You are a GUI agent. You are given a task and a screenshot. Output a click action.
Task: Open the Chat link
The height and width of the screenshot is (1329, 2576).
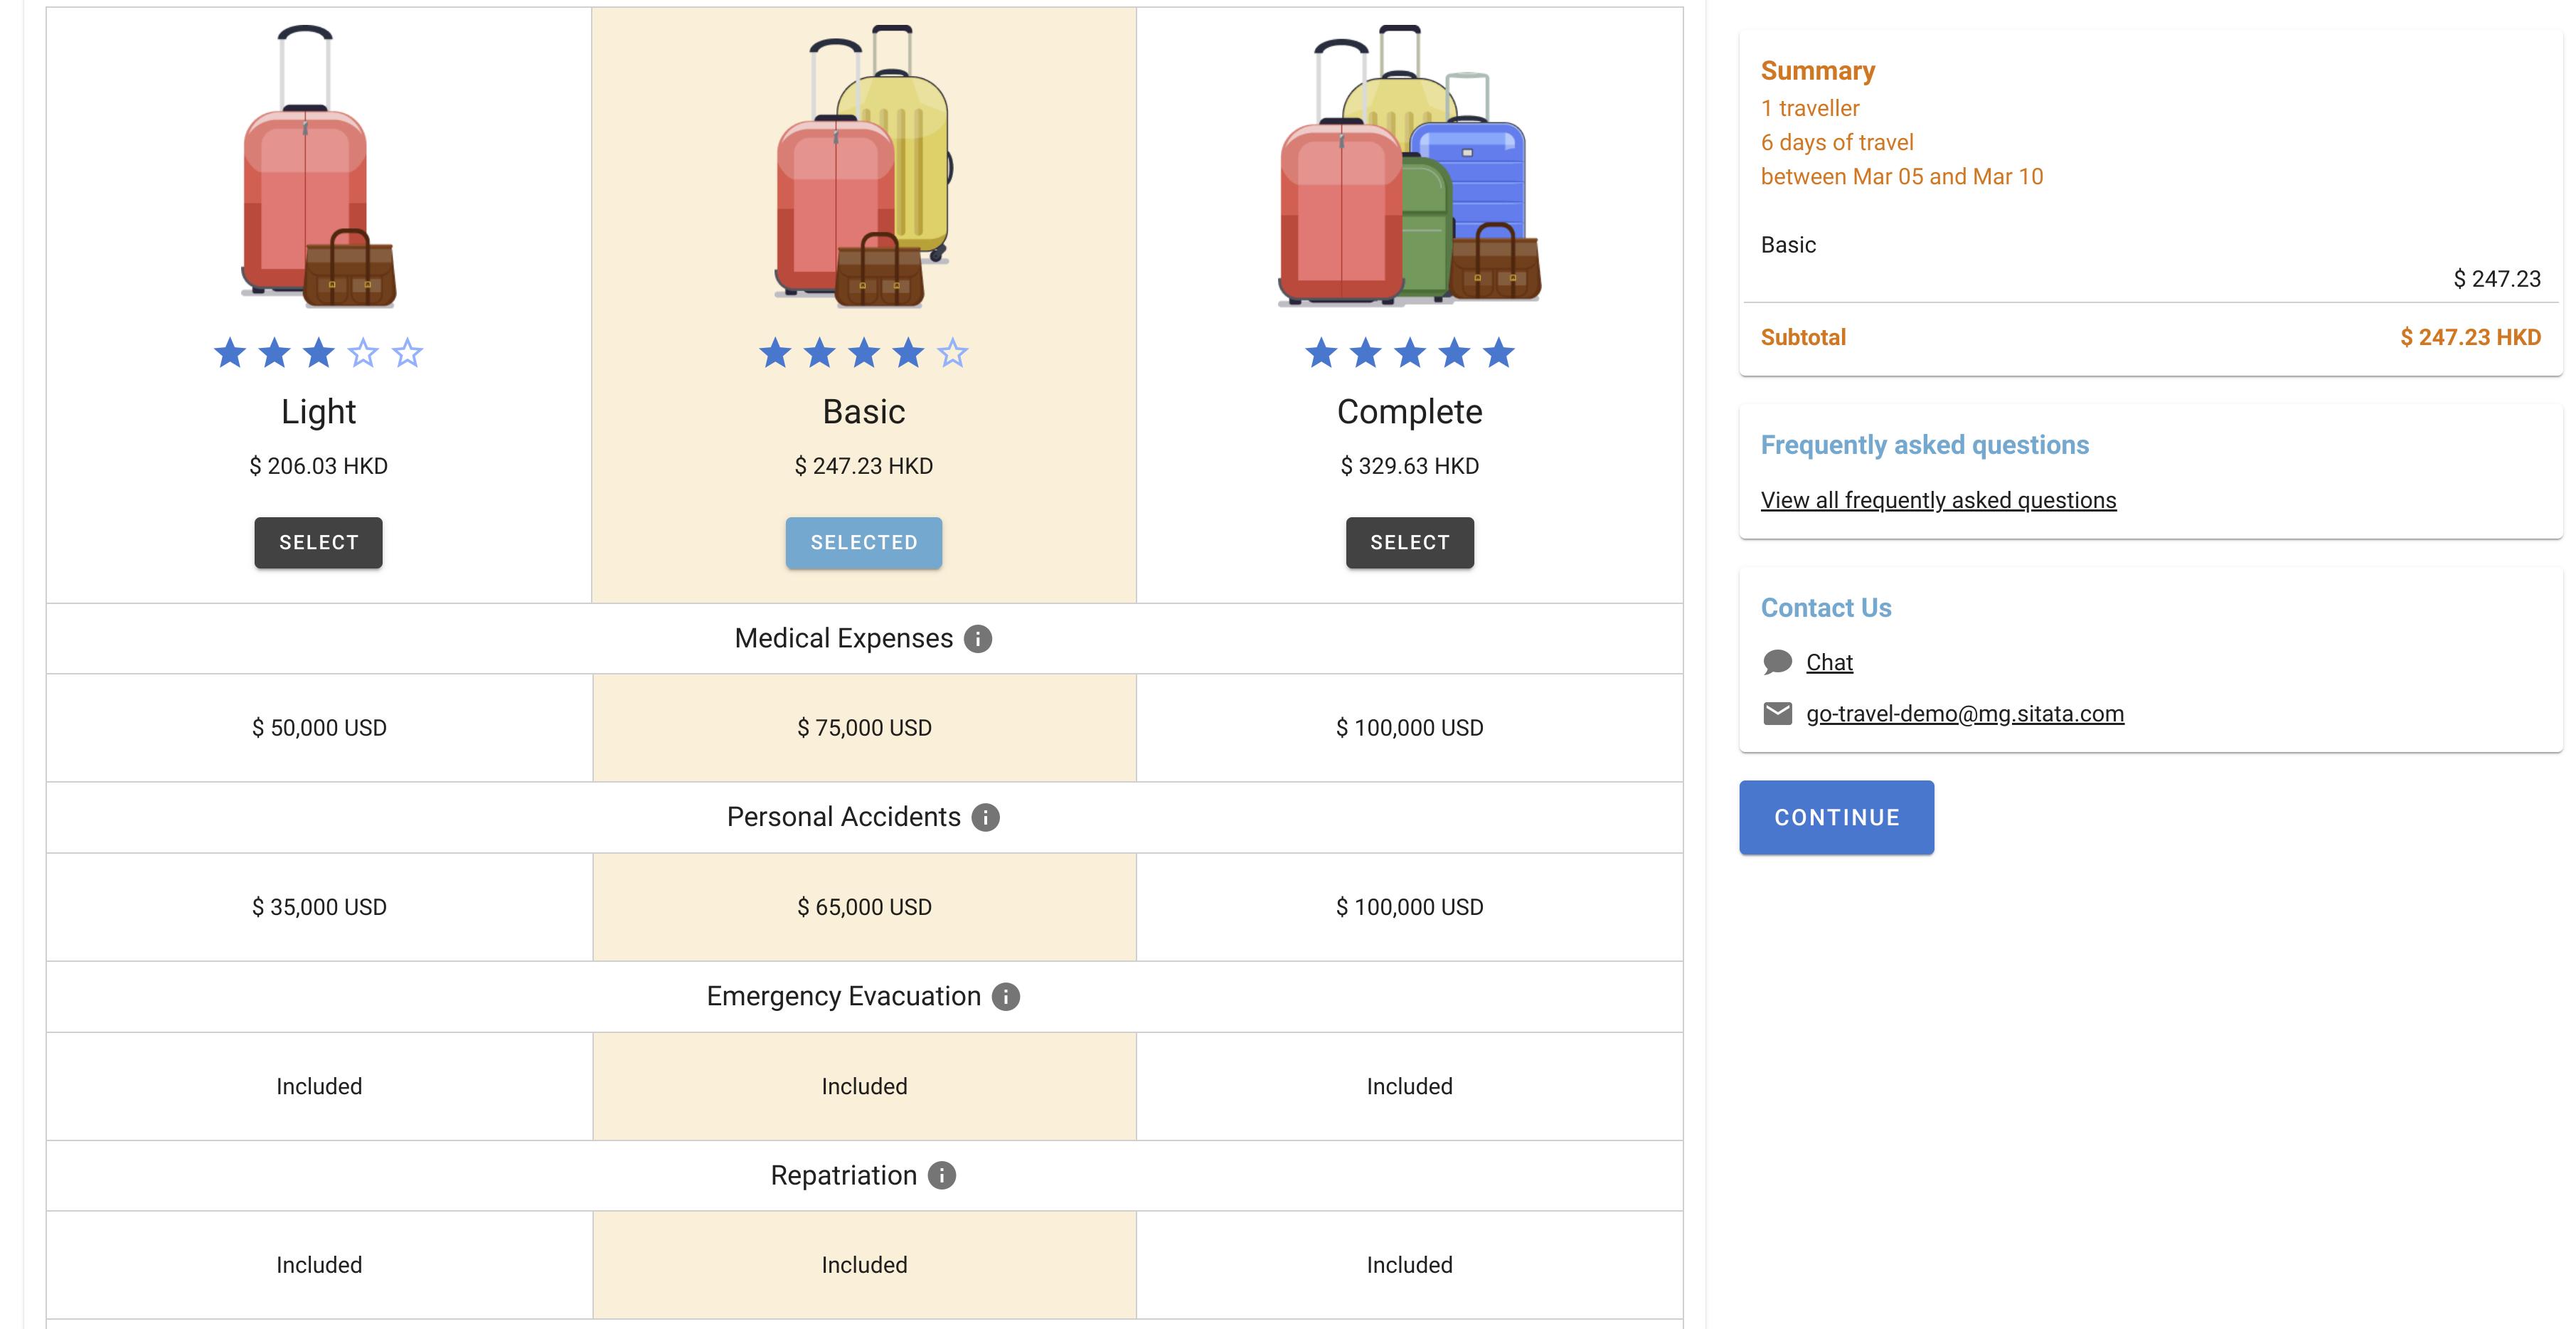[x=1829, y=662]
